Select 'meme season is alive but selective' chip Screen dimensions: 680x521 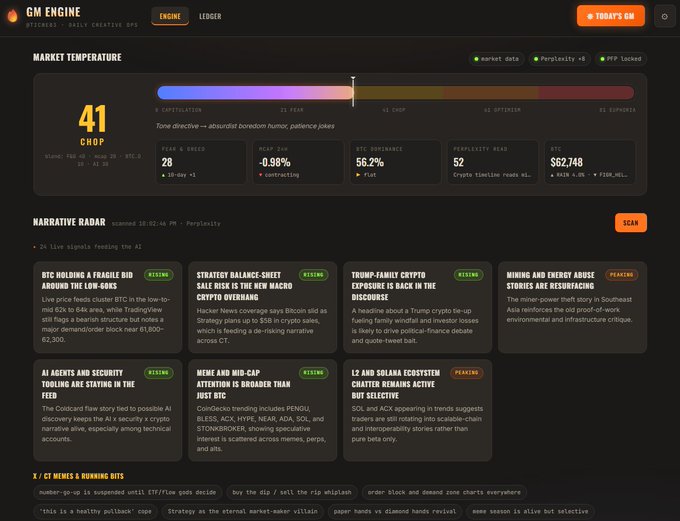coord(530,511)
